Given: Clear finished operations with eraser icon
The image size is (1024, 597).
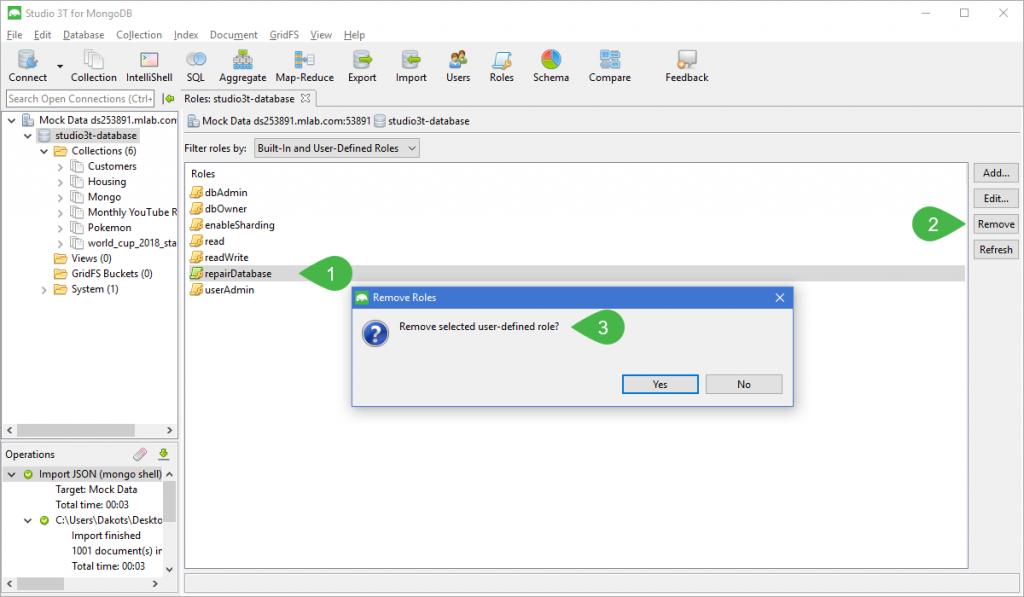Looking at the screenshot, I should click(x=140, y=454).
